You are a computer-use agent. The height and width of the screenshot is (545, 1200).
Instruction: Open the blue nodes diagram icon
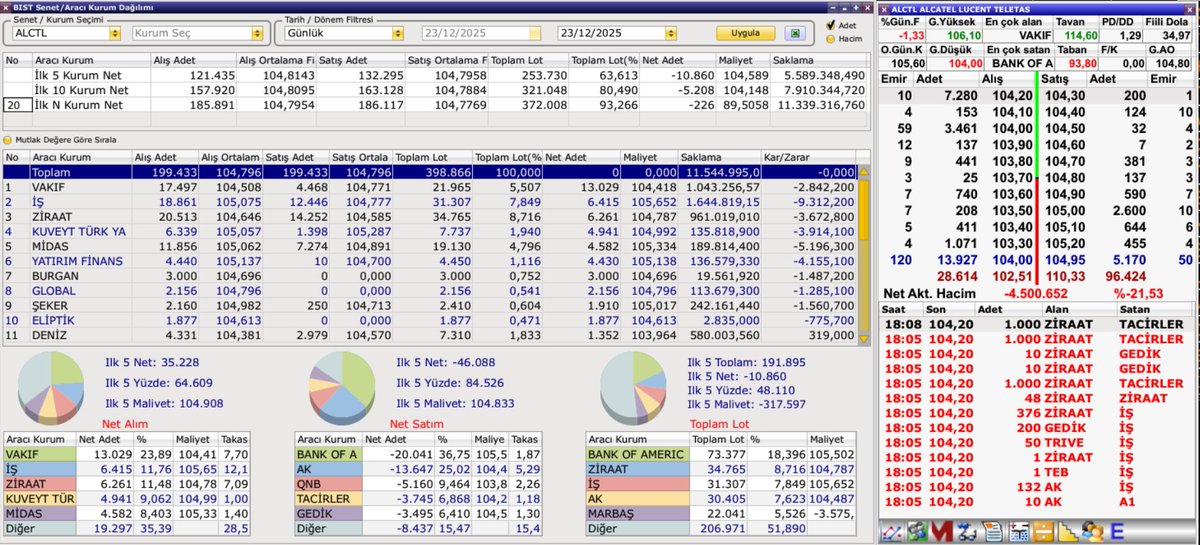(967, 531)
